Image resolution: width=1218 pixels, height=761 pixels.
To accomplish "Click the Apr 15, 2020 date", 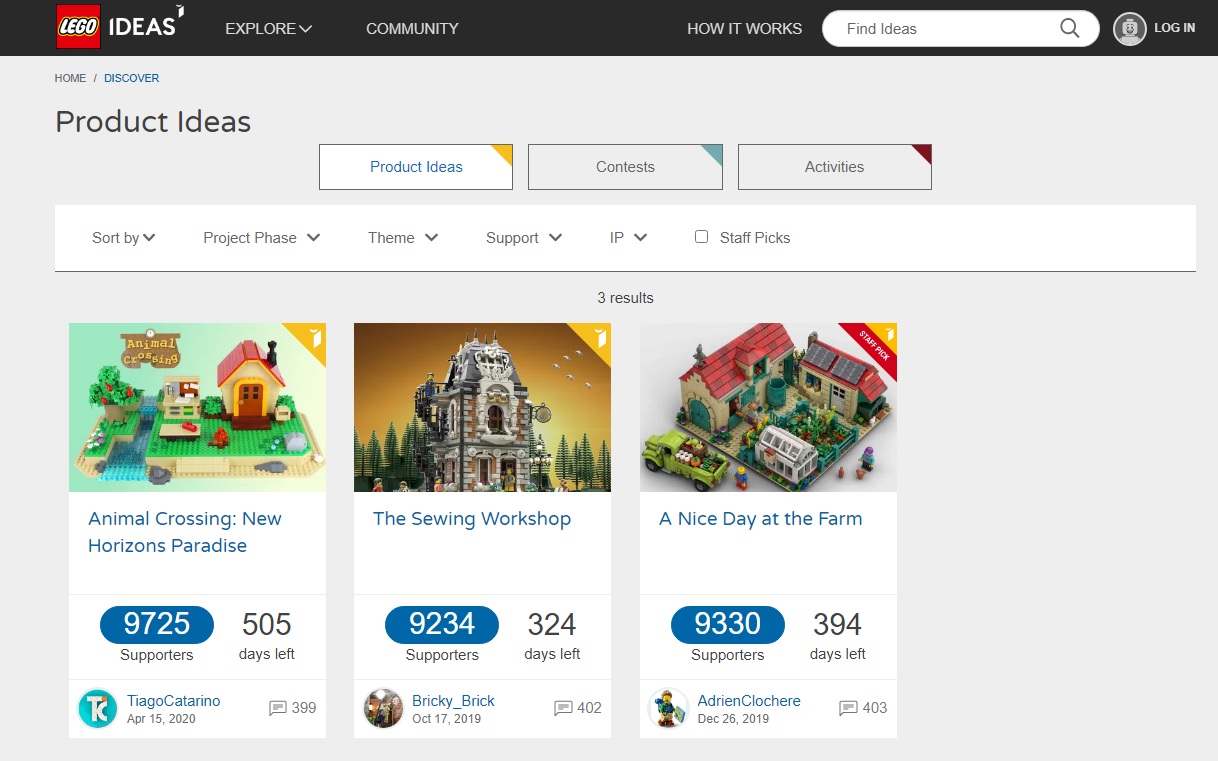I will click(x=161, y=719).
